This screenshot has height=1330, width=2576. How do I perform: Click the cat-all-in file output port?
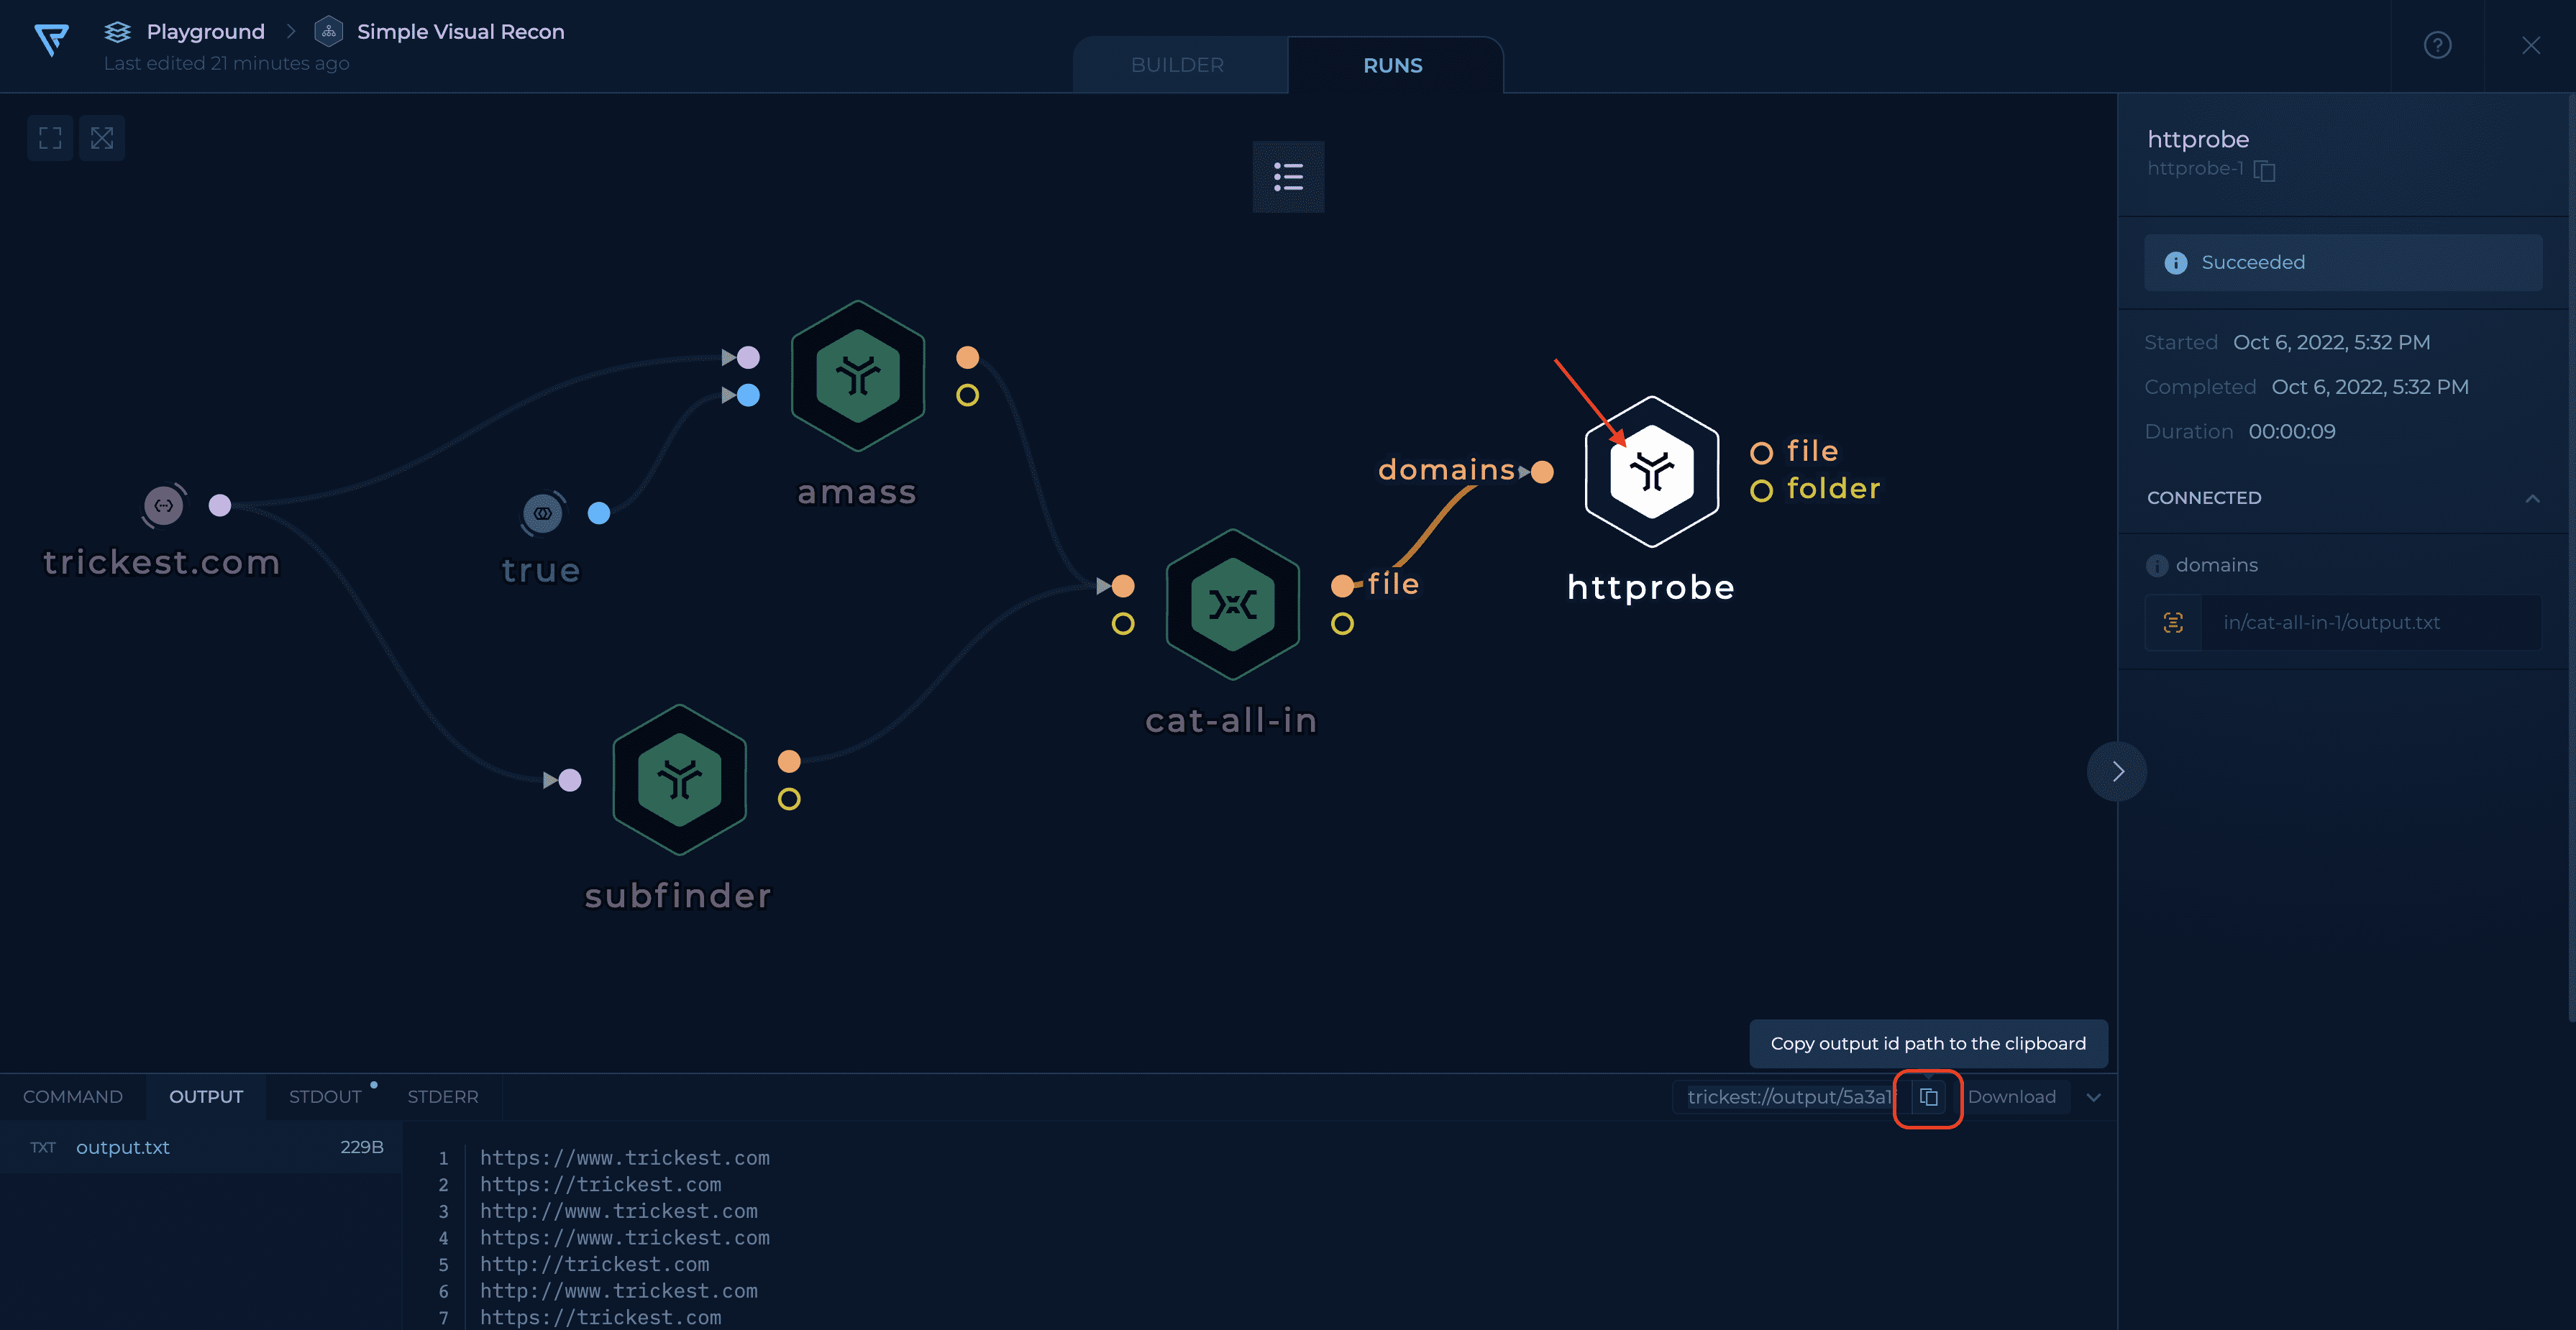tap(1342, 586)
